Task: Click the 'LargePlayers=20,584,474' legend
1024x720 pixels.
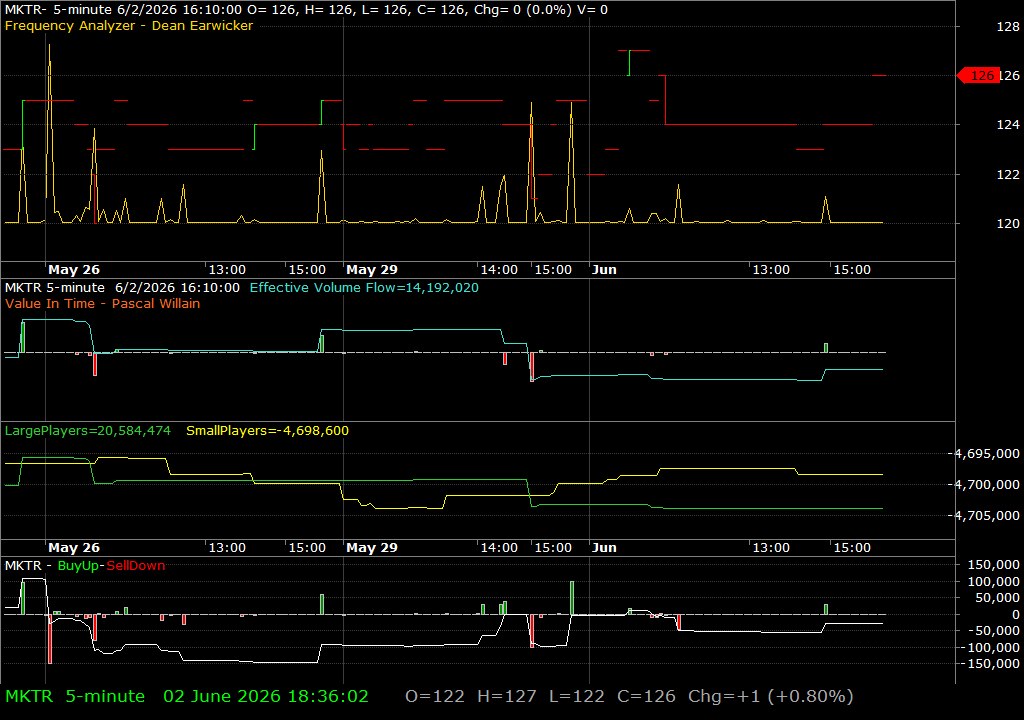Action: tap(88, 431)
